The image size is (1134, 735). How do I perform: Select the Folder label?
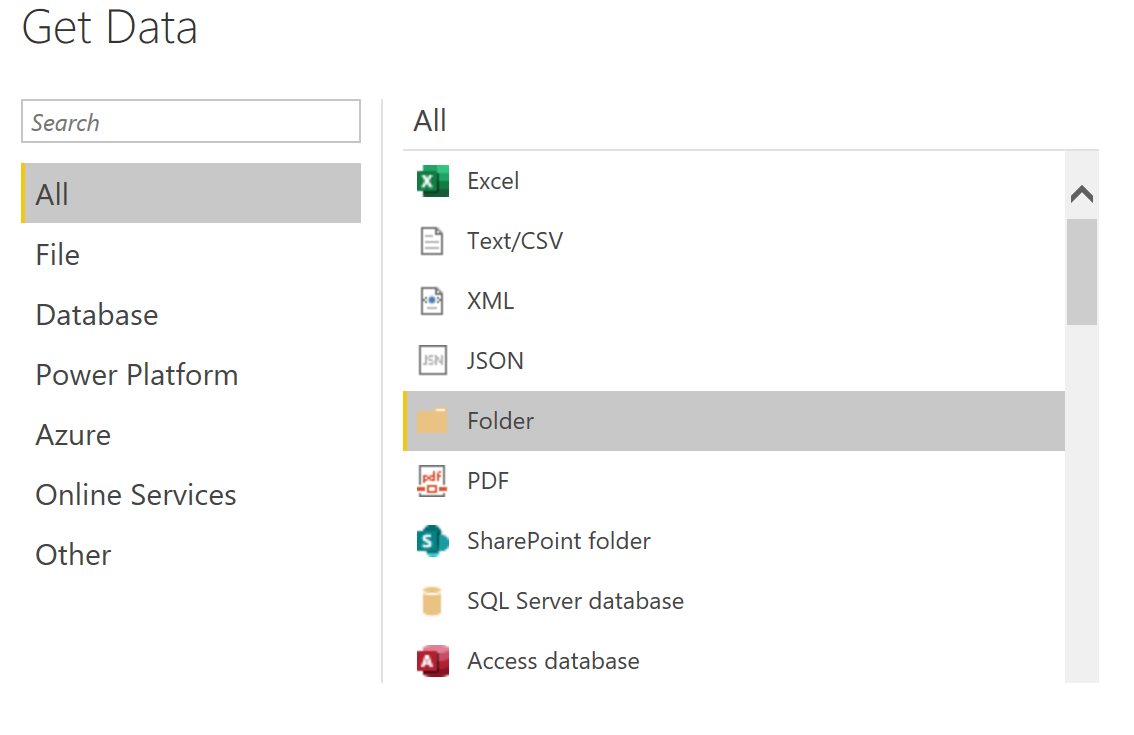tap(500, 420)
